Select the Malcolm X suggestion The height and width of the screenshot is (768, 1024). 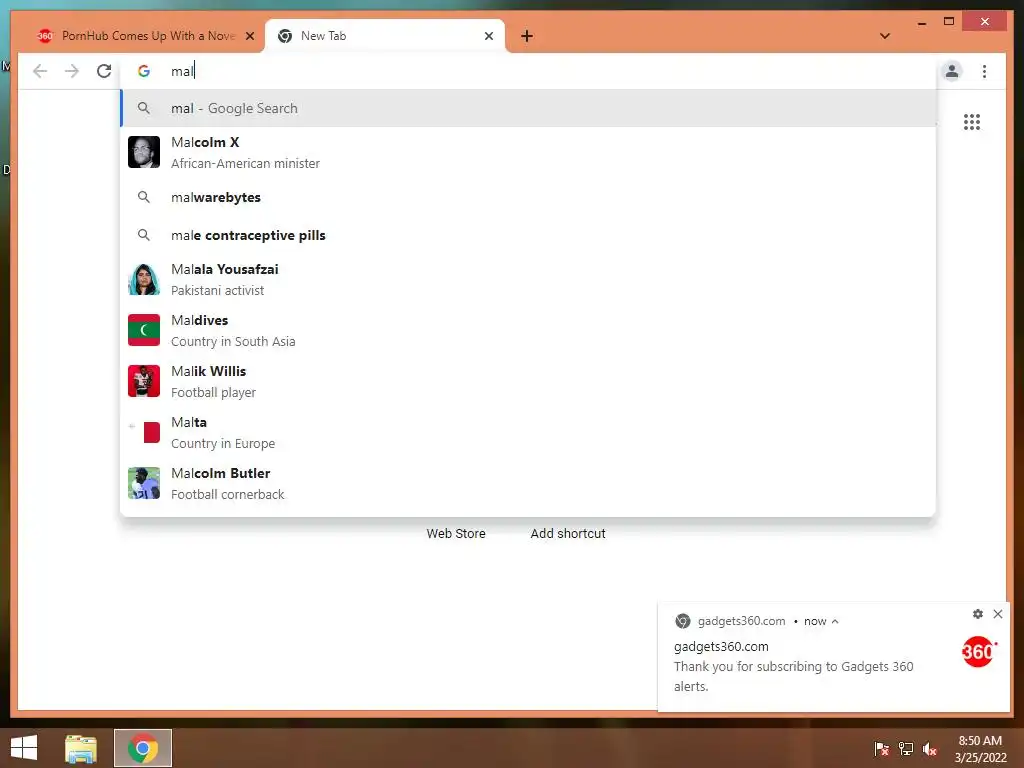pos(528,152)
